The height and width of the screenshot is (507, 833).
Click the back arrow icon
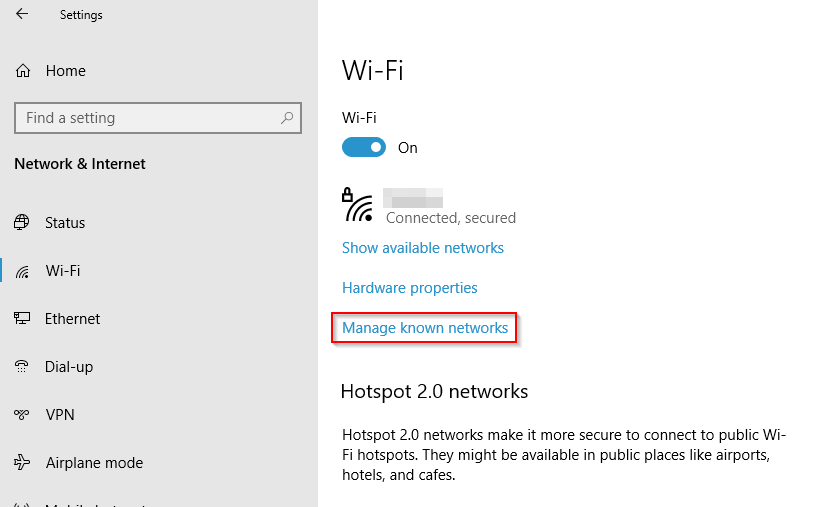coord(22,14)
